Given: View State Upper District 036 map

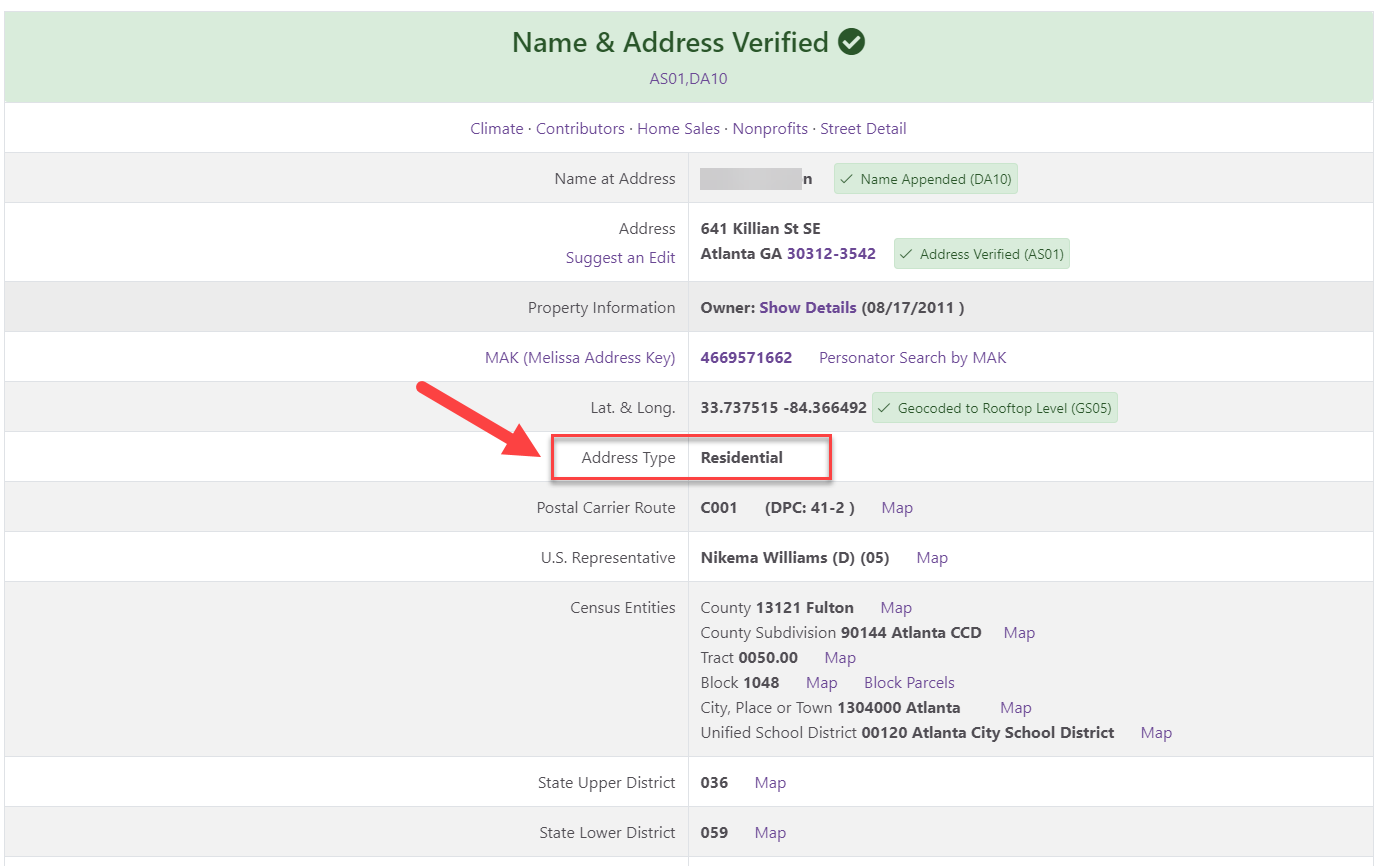Looking at the screenshot, I should click(770, 782).
